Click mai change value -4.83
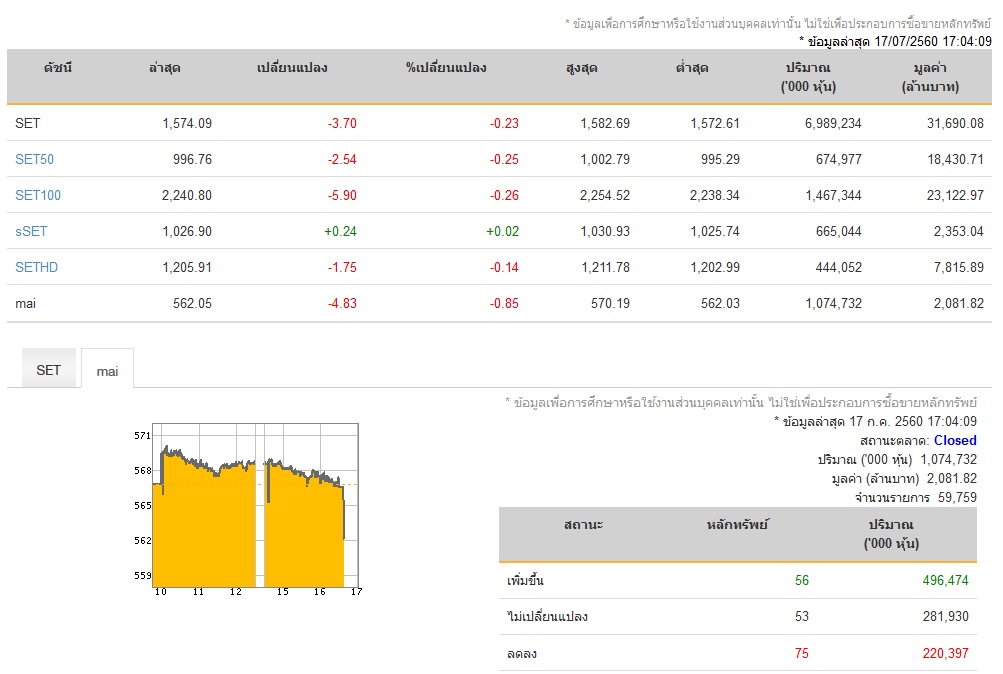This screenshot has width=1003, height=674. pos(342,304)
